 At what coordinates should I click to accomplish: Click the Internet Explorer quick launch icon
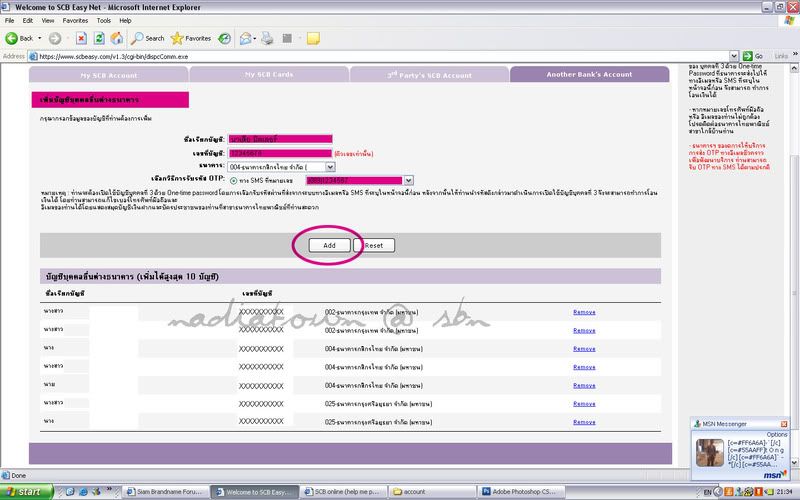point(83,492)
